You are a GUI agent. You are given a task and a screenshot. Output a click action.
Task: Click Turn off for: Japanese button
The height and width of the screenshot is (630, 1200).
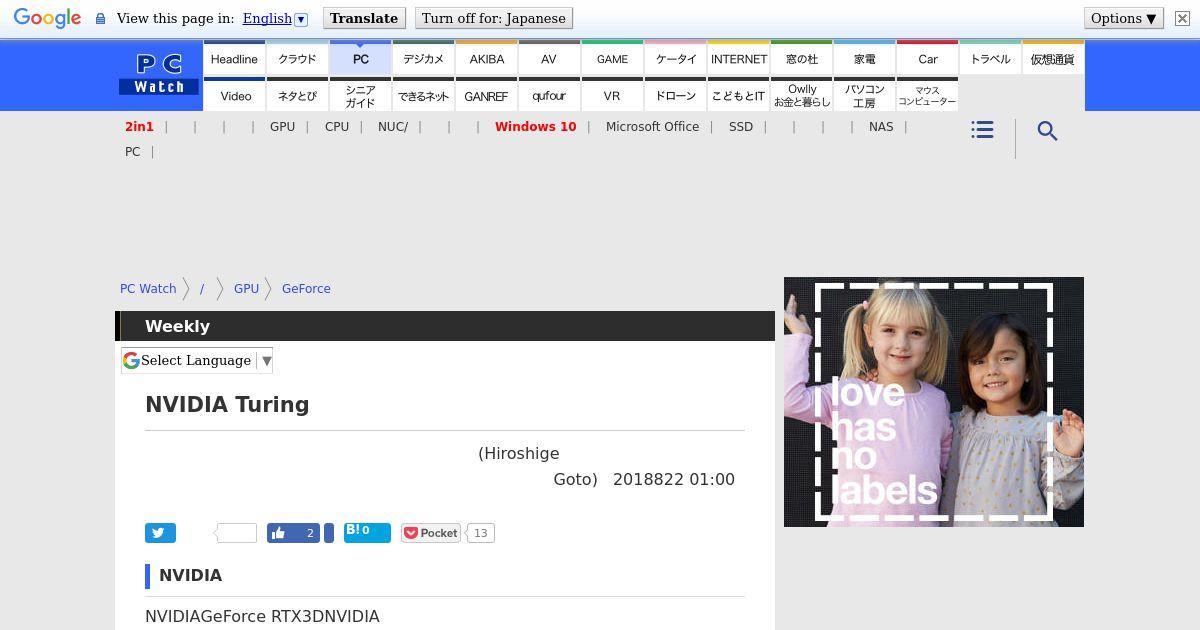[494, 18]
